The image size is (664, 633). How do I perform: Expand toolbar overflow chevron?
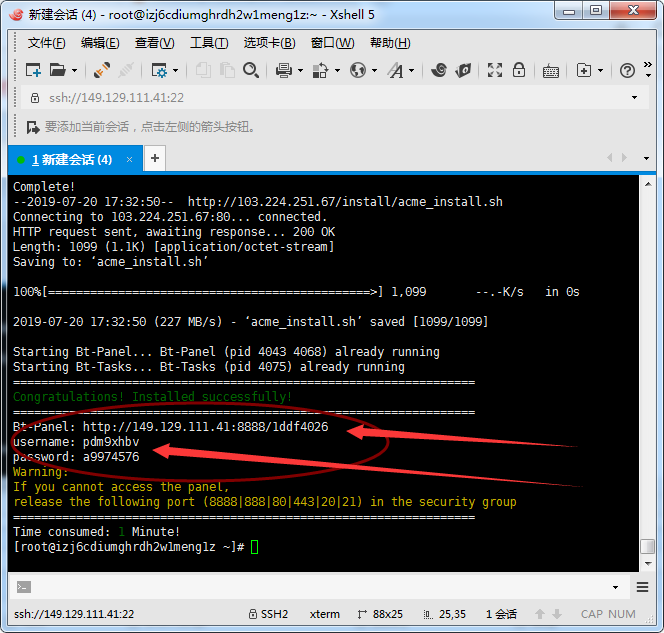pyautogui.click(x=647, y=65)
